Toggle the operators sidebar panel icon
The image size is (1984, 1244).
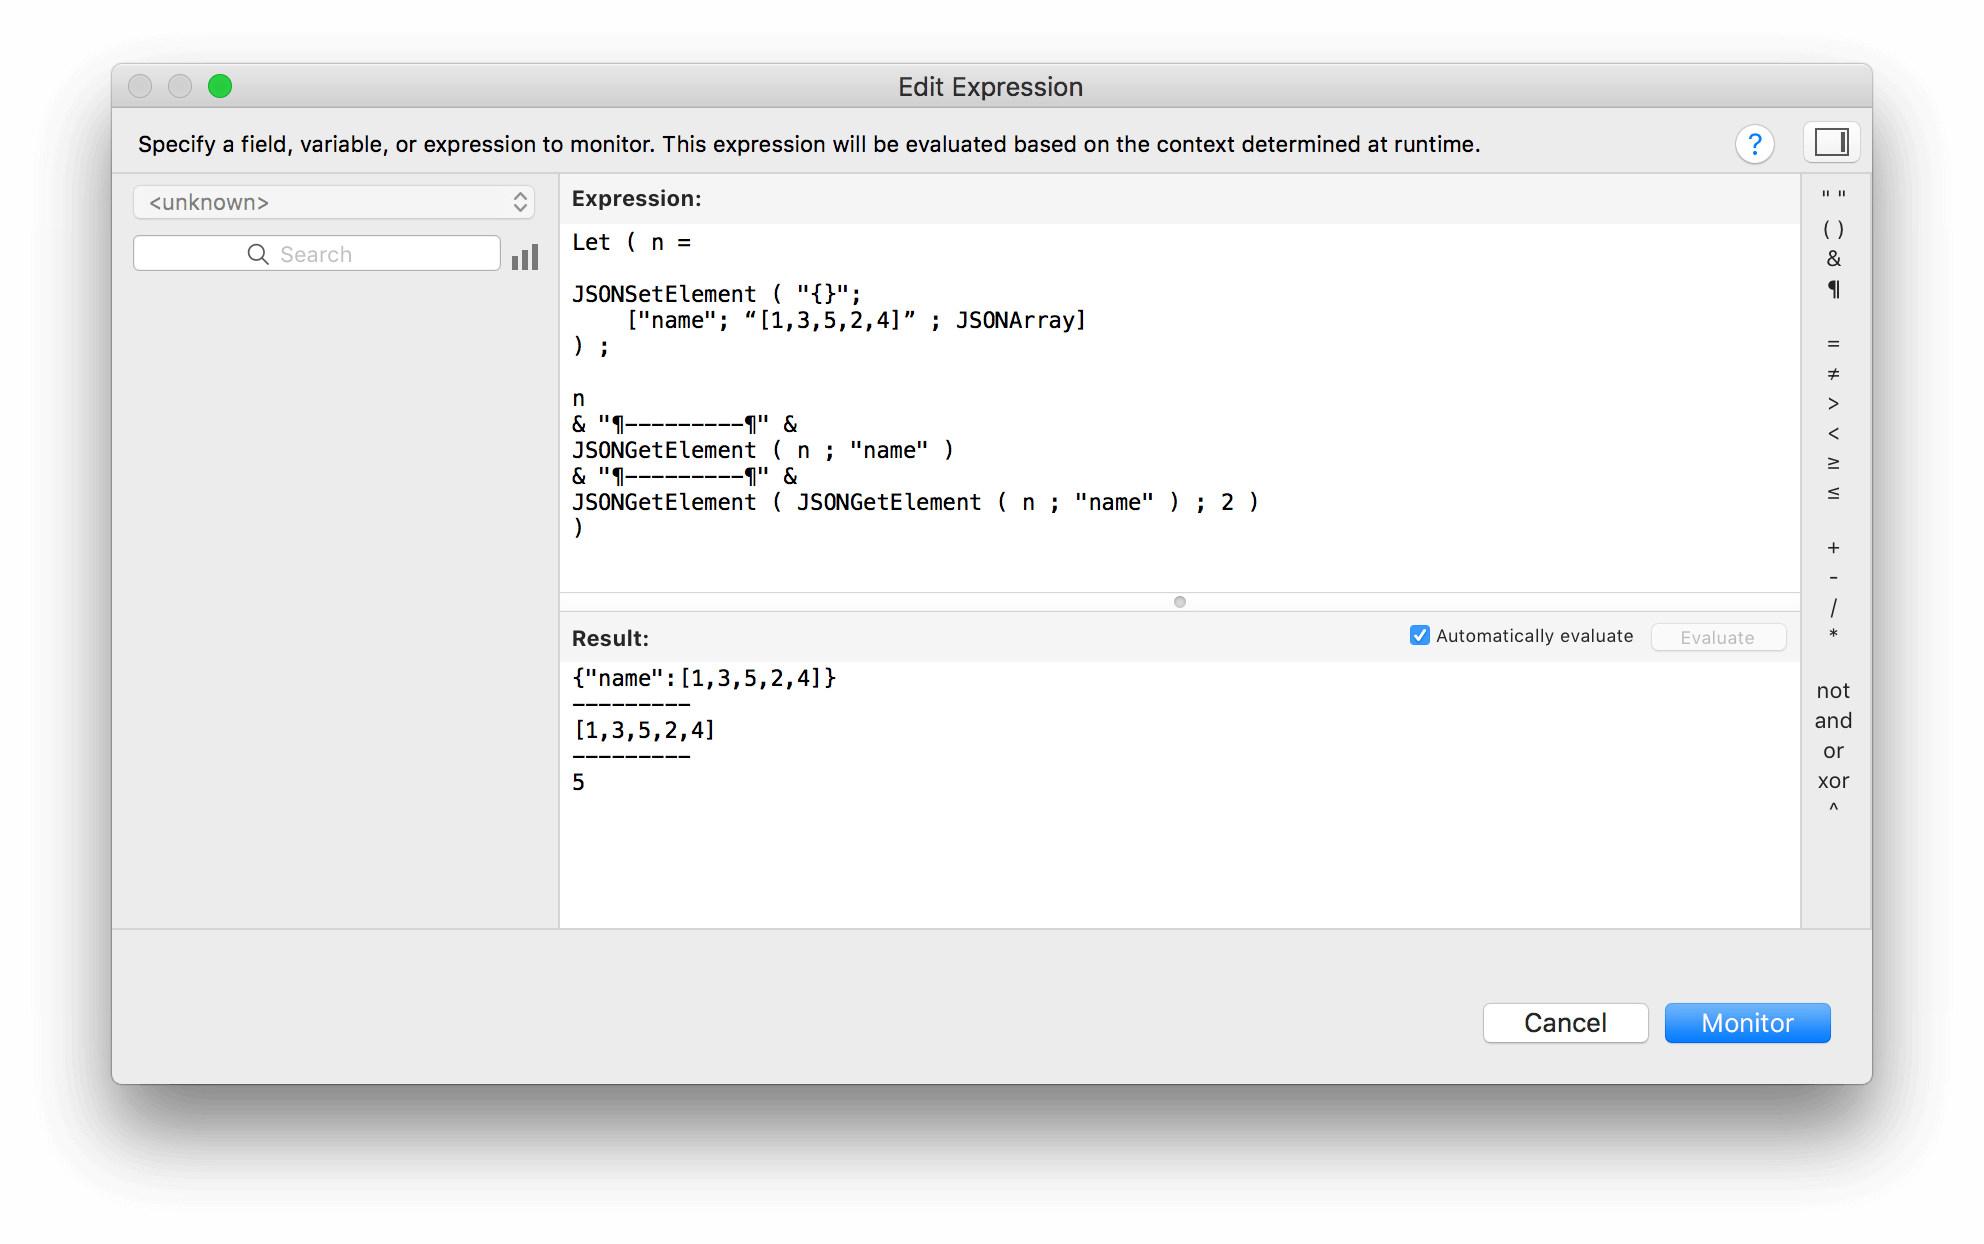1831,142
